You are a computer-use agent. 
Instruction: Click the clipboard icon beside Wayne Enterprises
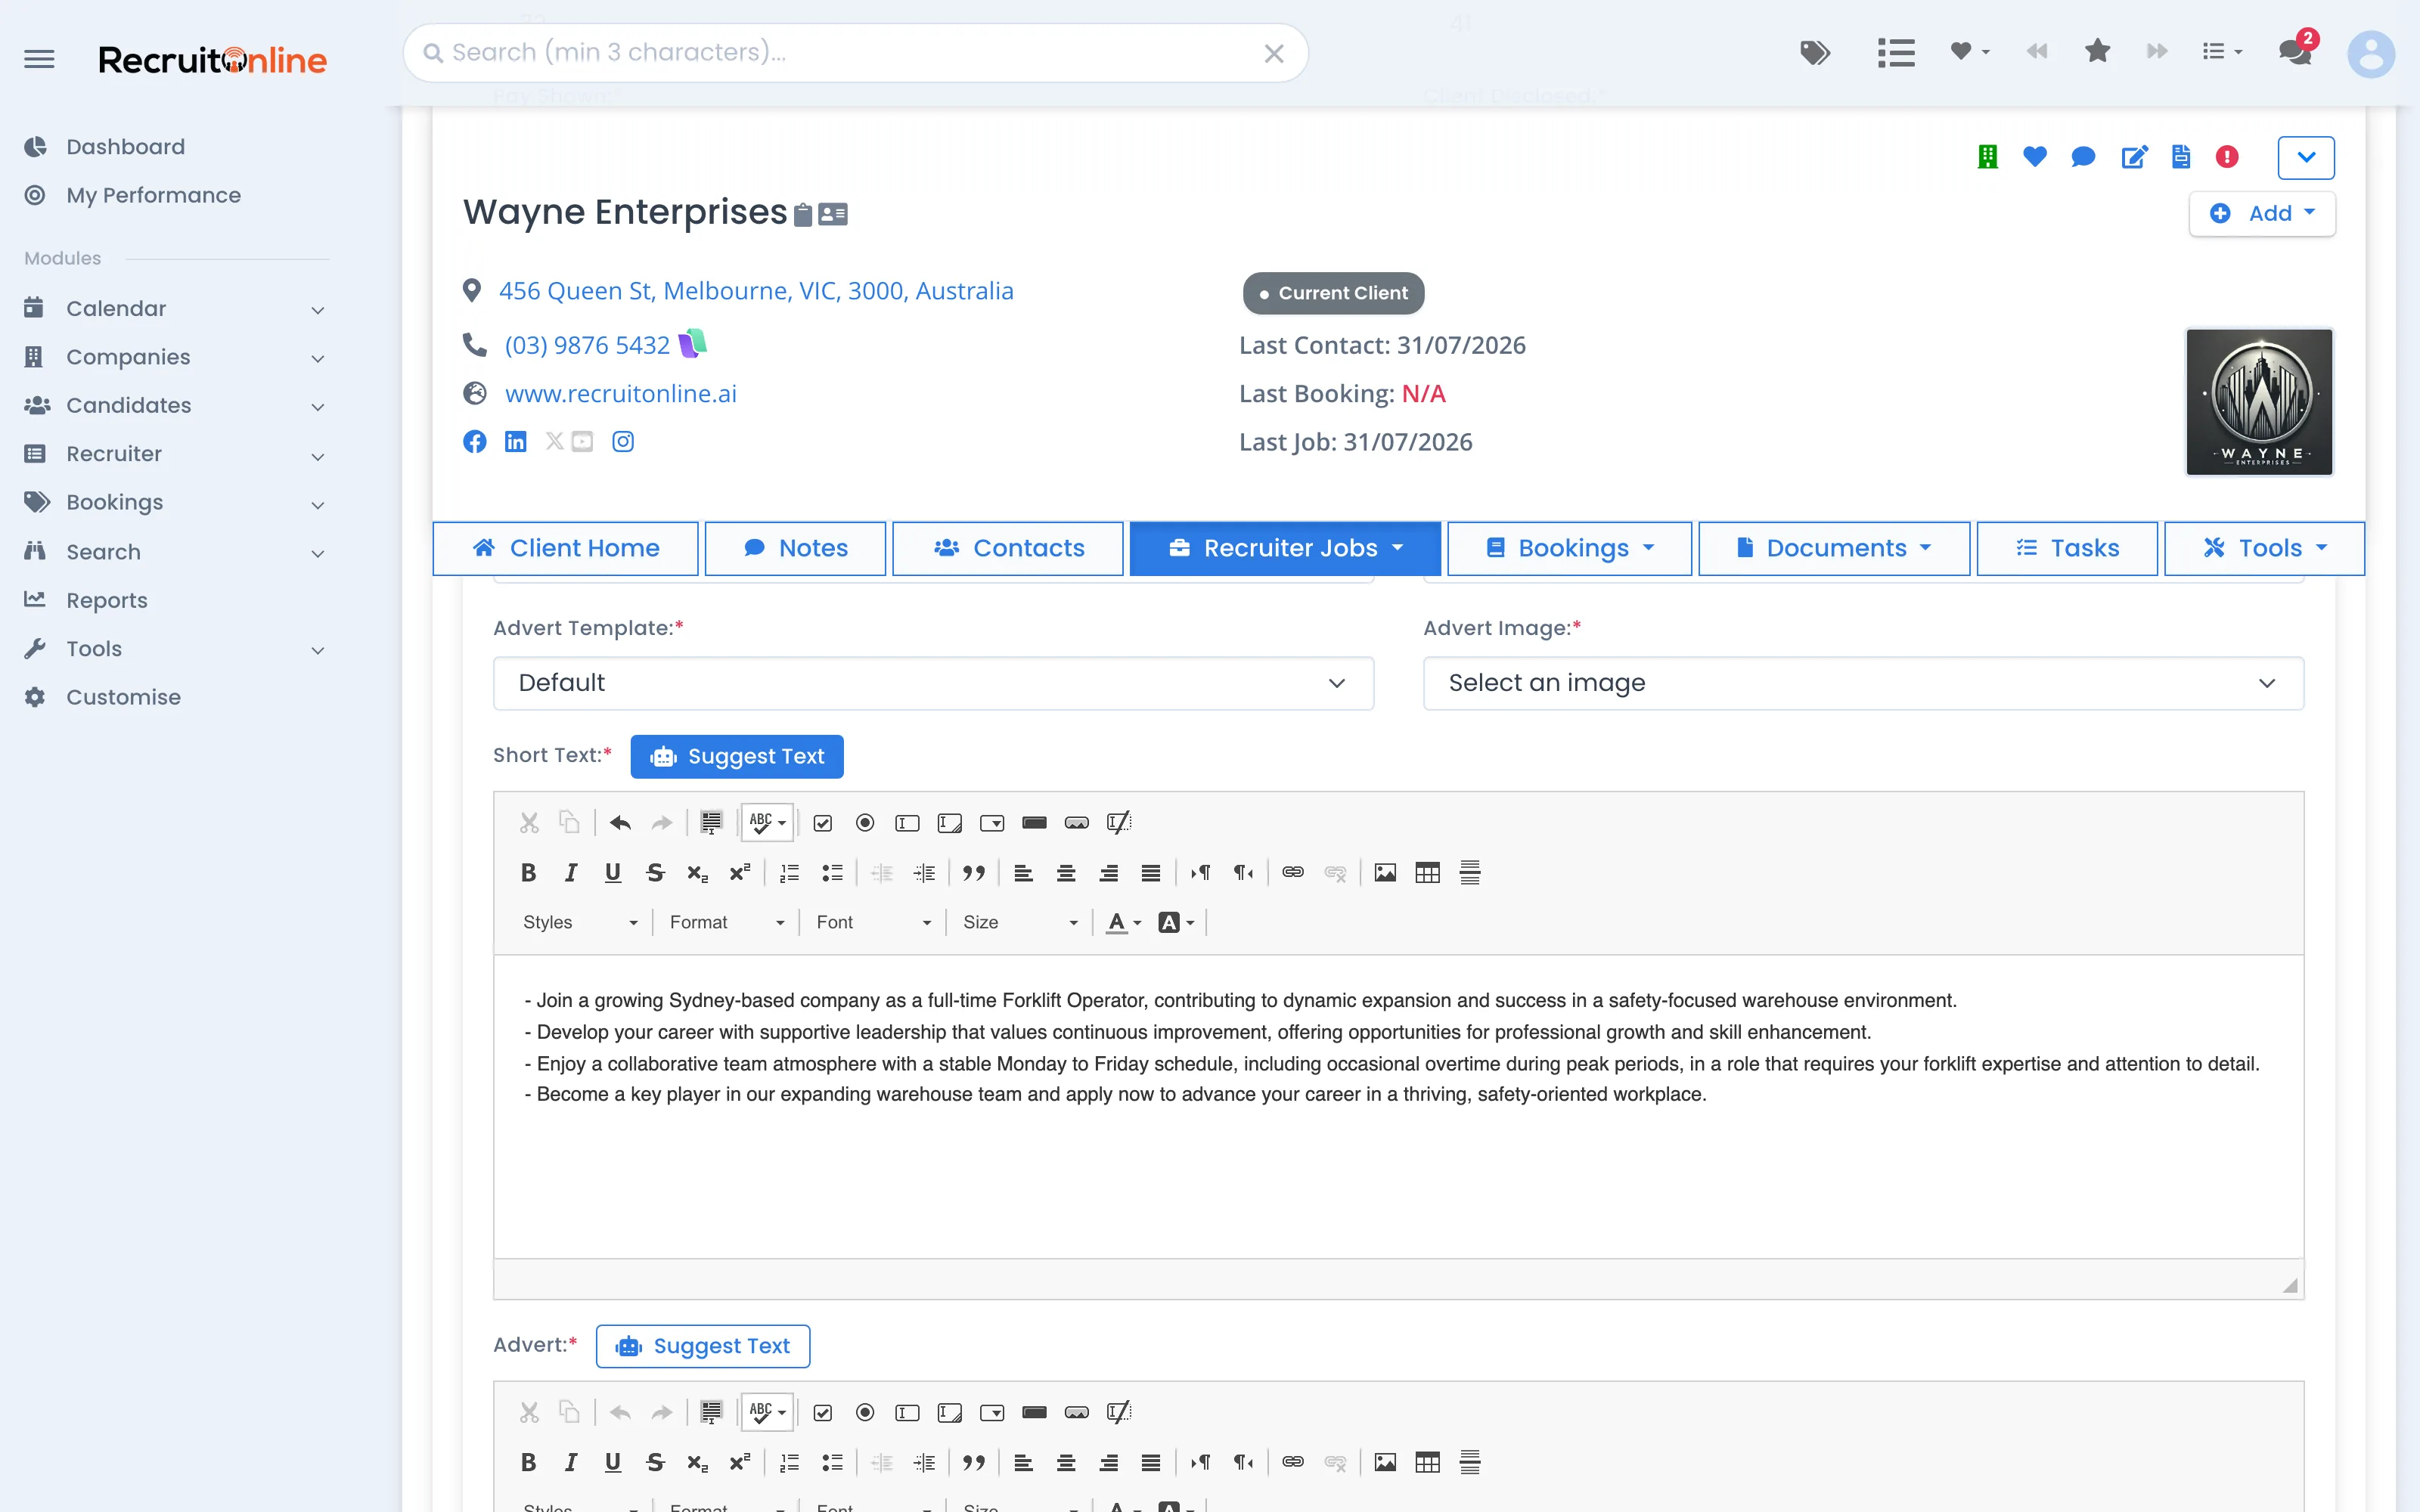tap(803, 214)
